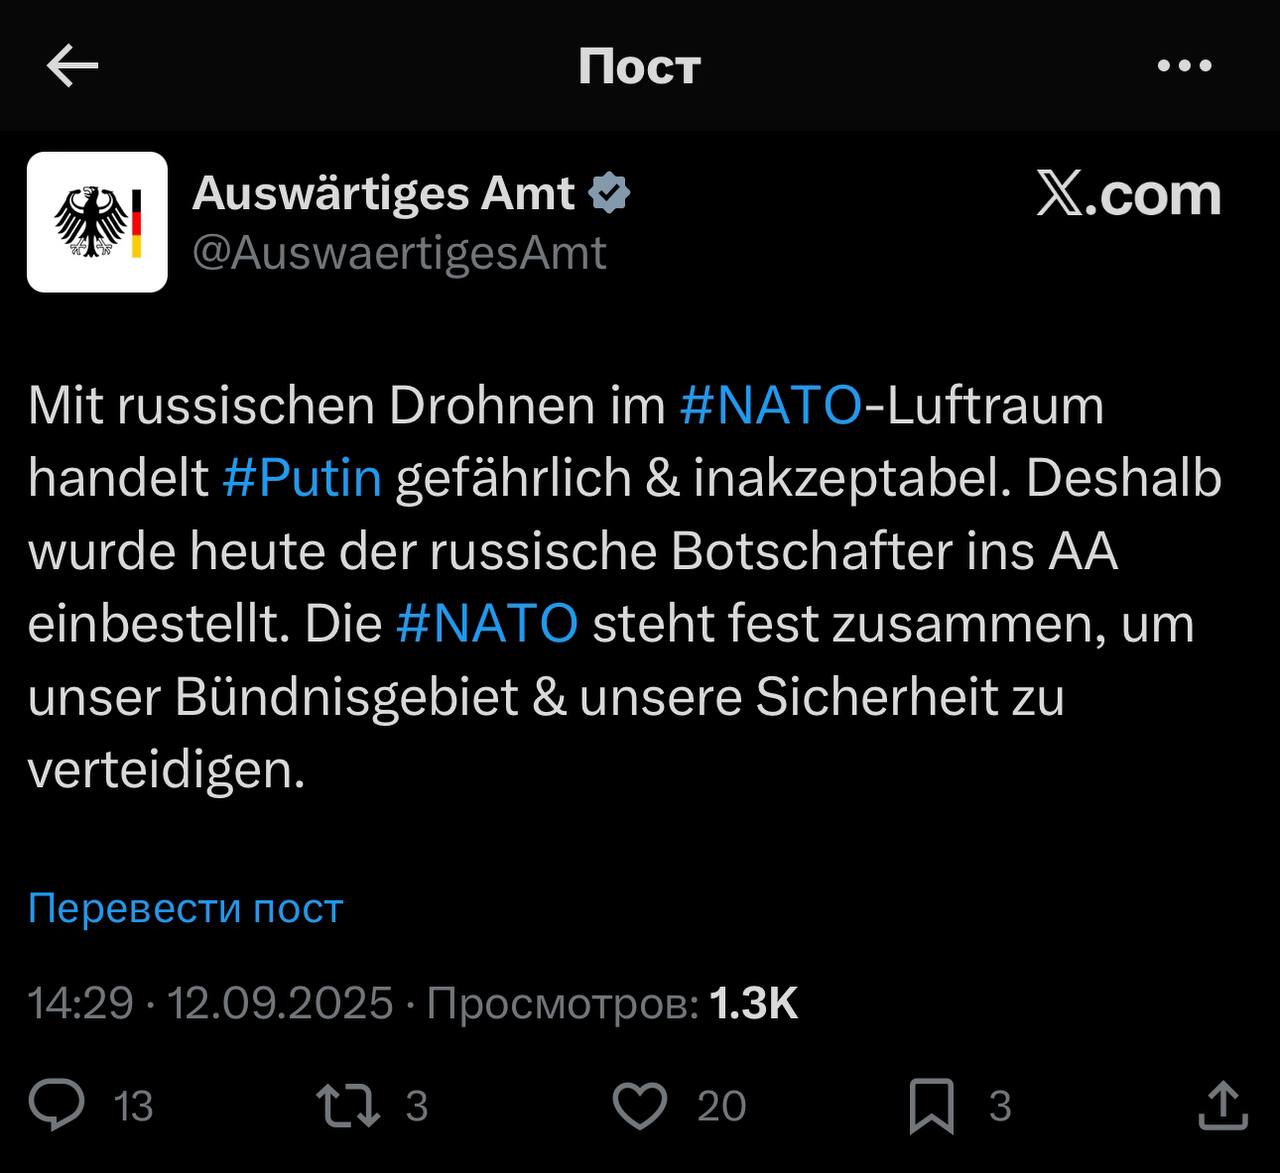Open the second #NATO hashtag after Die
This screenshot has height=1173, width=1280.
click(x=487, y=624)
